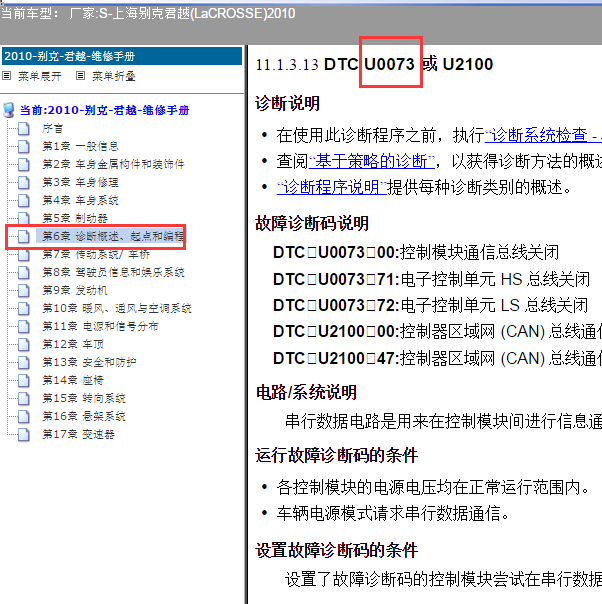Click the page icon next to 第9章 发动机
This screenshot has width=602, height=604.
[x=24, y=290]
